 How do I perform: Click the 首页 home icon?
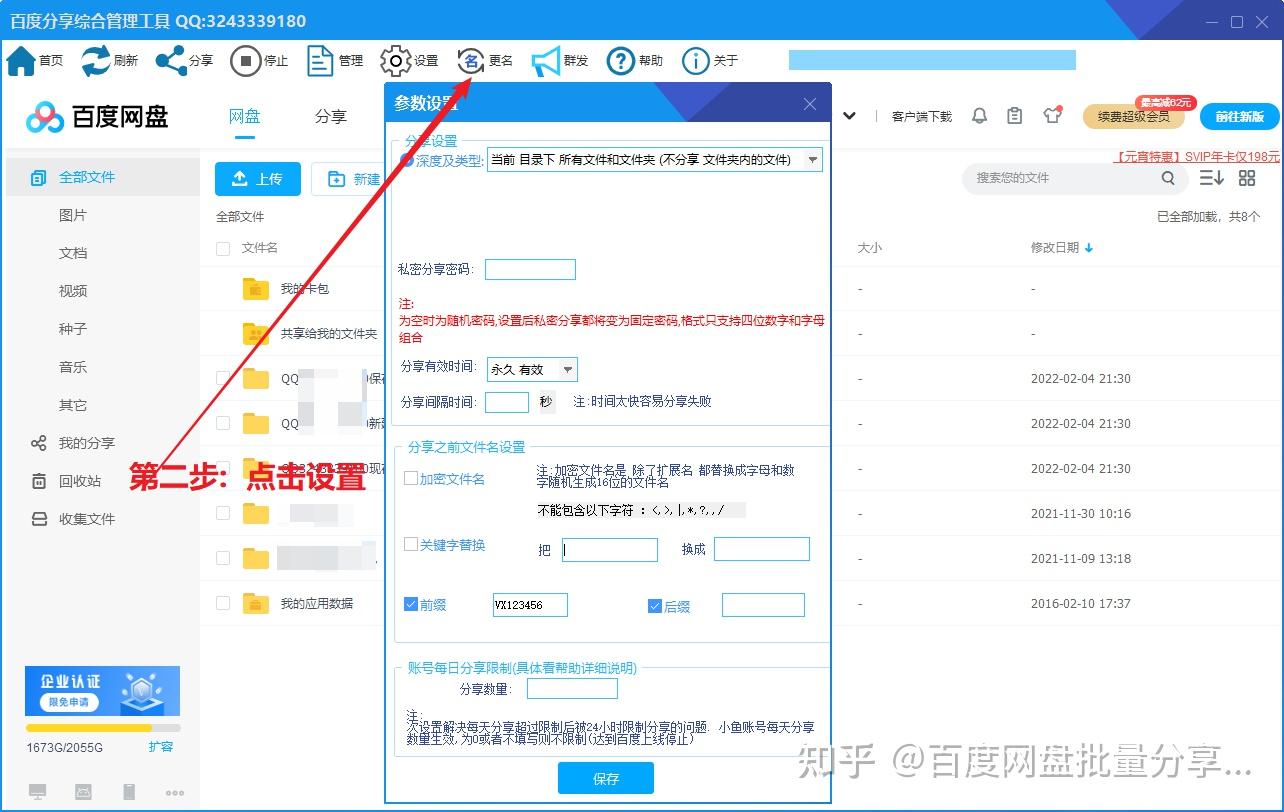(21, 61)
